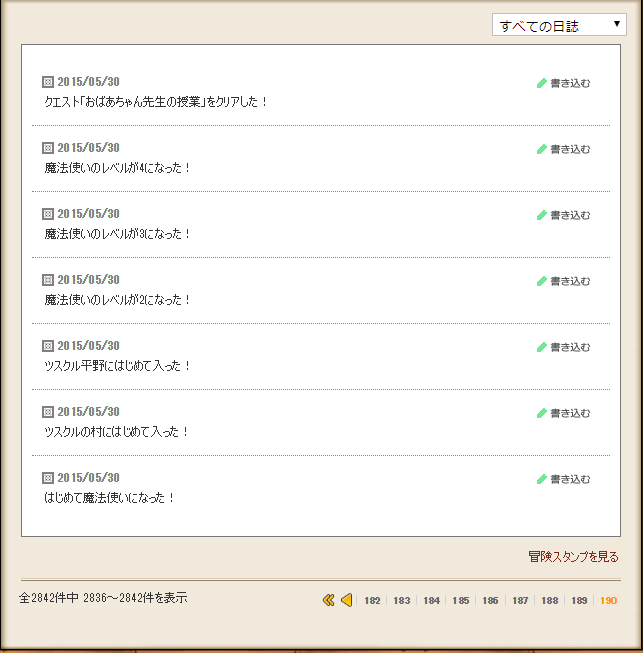Open page 188 of the journal
Image resolution: width=643 pixels, height=653 pixels.
click(549, 601)
